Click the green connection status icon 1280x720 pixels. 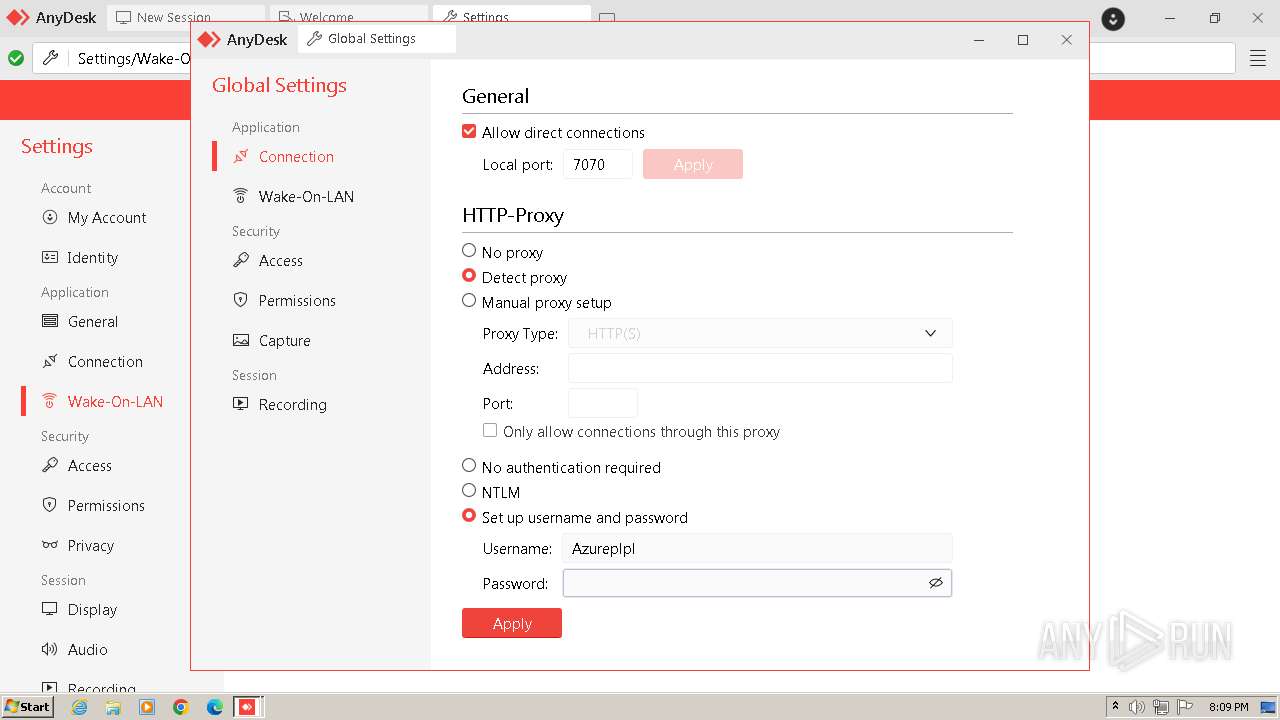(16, 58)
